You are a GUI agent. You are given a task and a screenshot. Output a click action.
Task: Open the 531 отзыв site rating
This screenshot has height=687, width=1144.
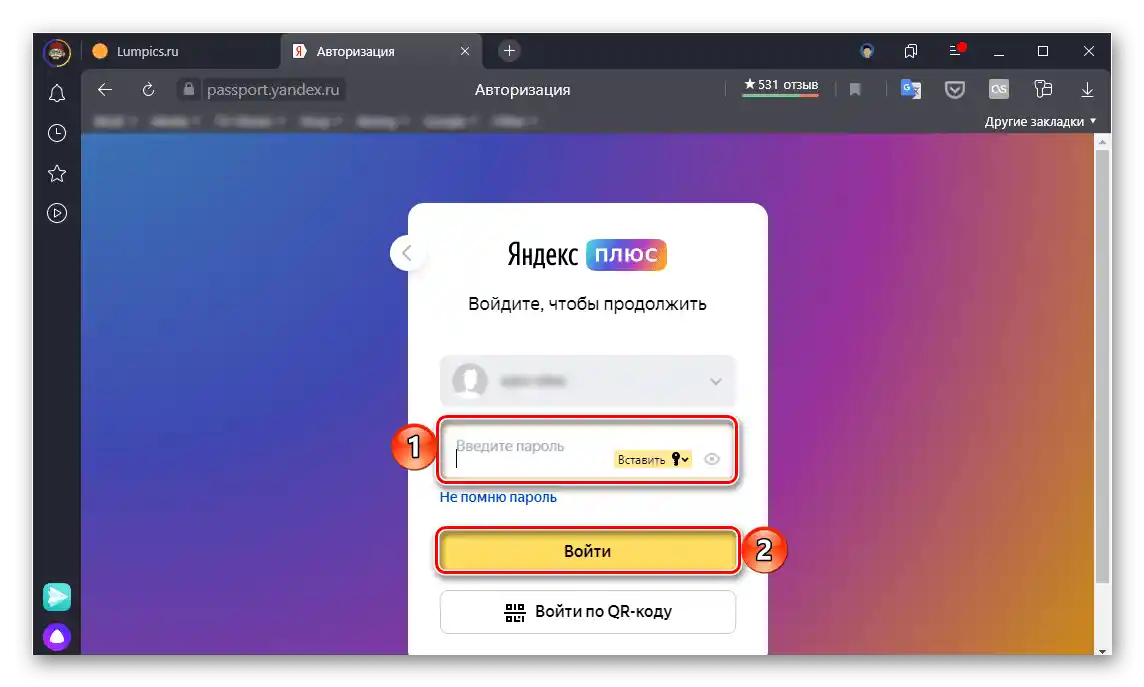[x=781, y=86]
